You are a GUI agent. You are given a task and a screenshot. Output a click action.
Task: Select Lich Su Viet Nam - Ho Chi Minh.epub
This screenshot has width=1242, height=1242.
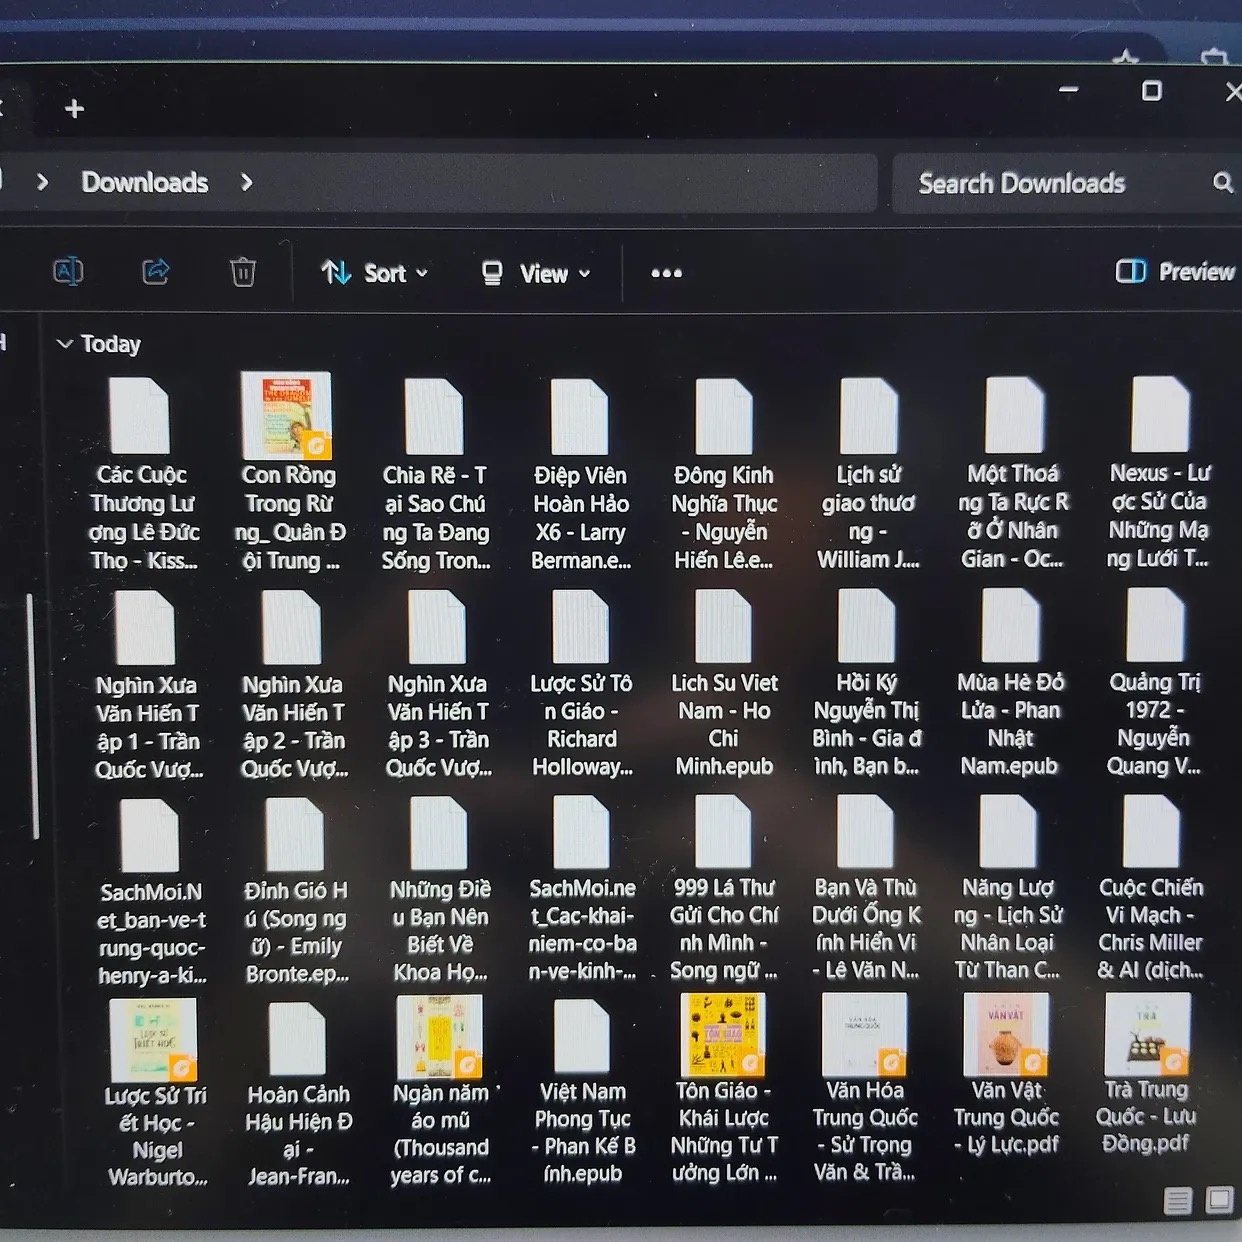tap(723, 684)
